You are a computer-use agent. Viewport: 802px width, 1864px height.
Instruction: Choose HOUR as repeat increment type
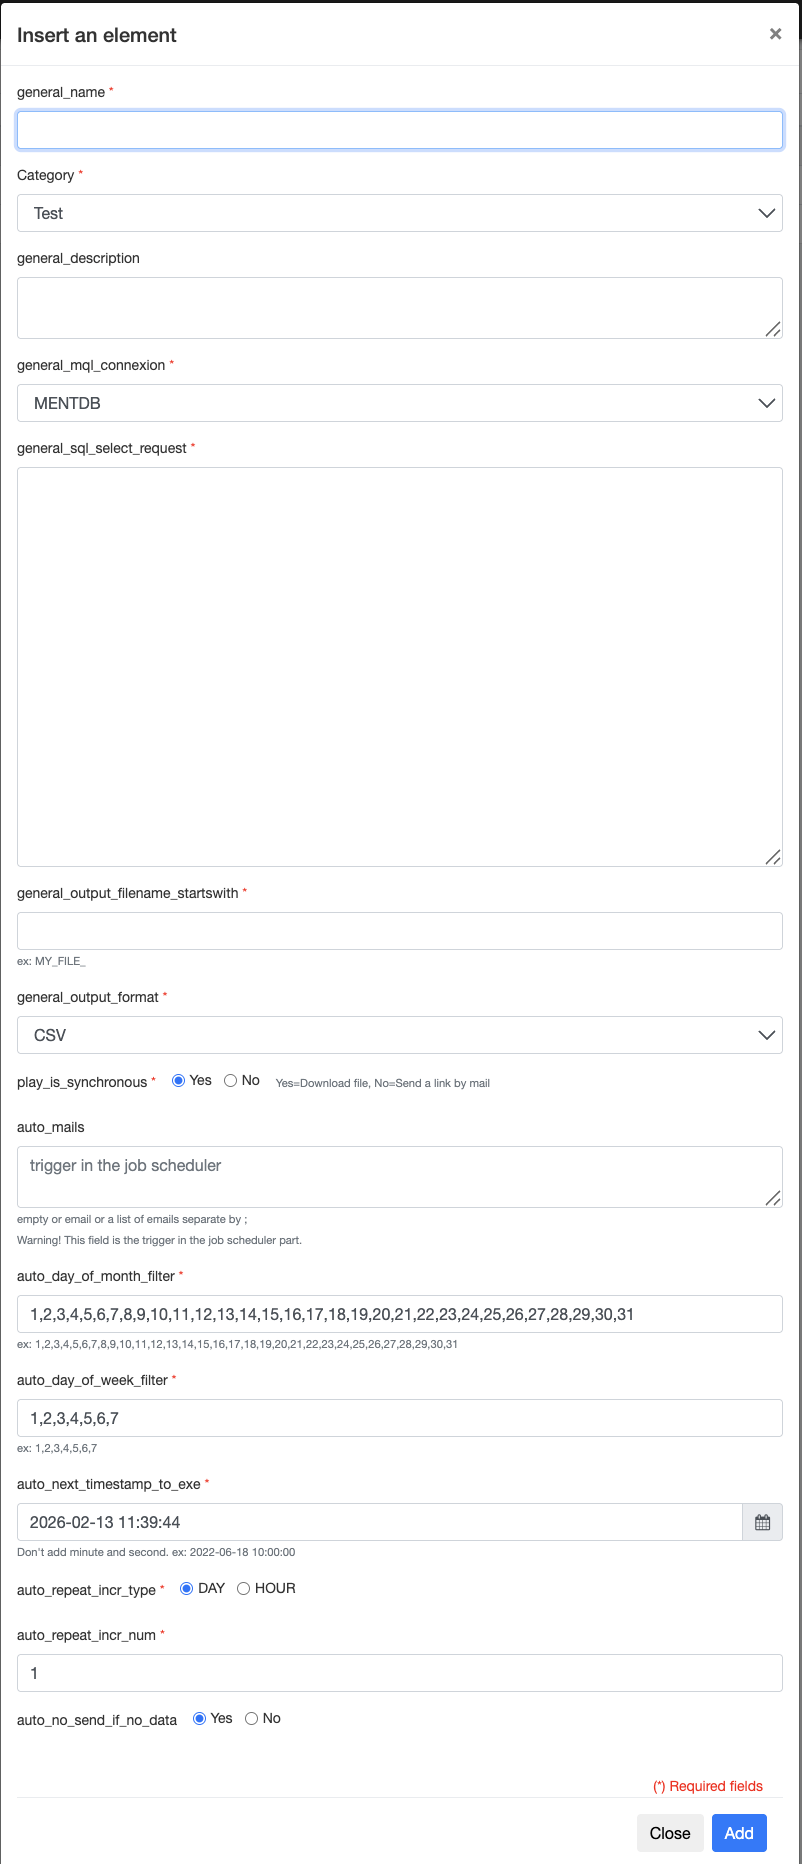(243, 1589)
